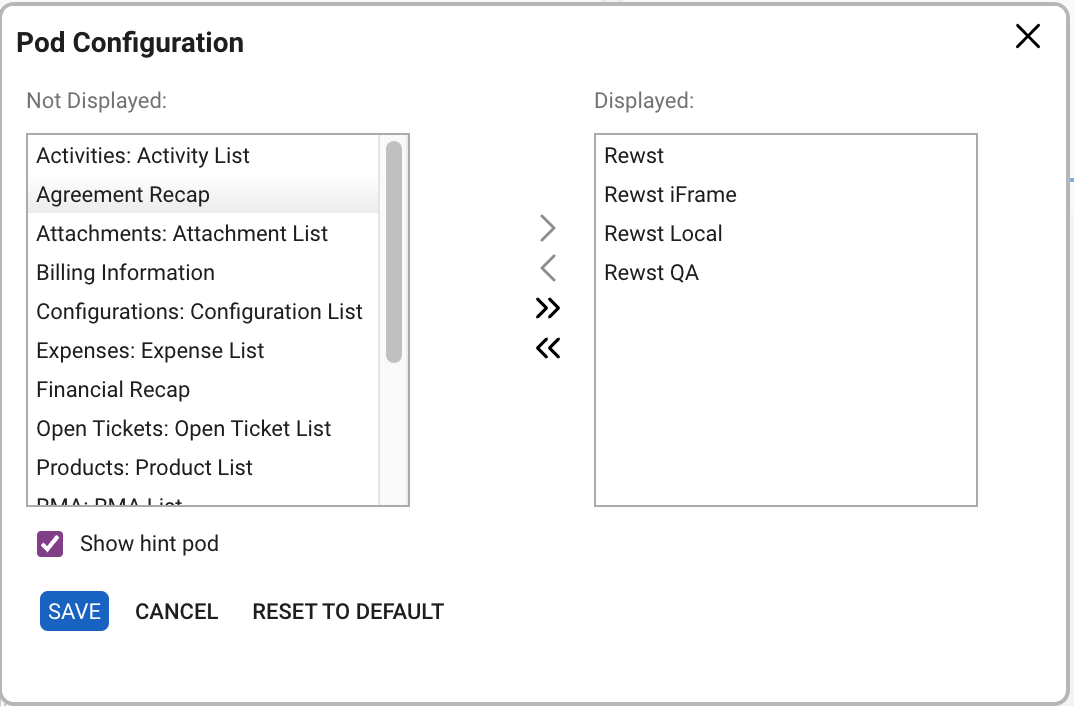
Task: Select Agreement Recap in Not Displayed list
Action: tap(123, 195)
